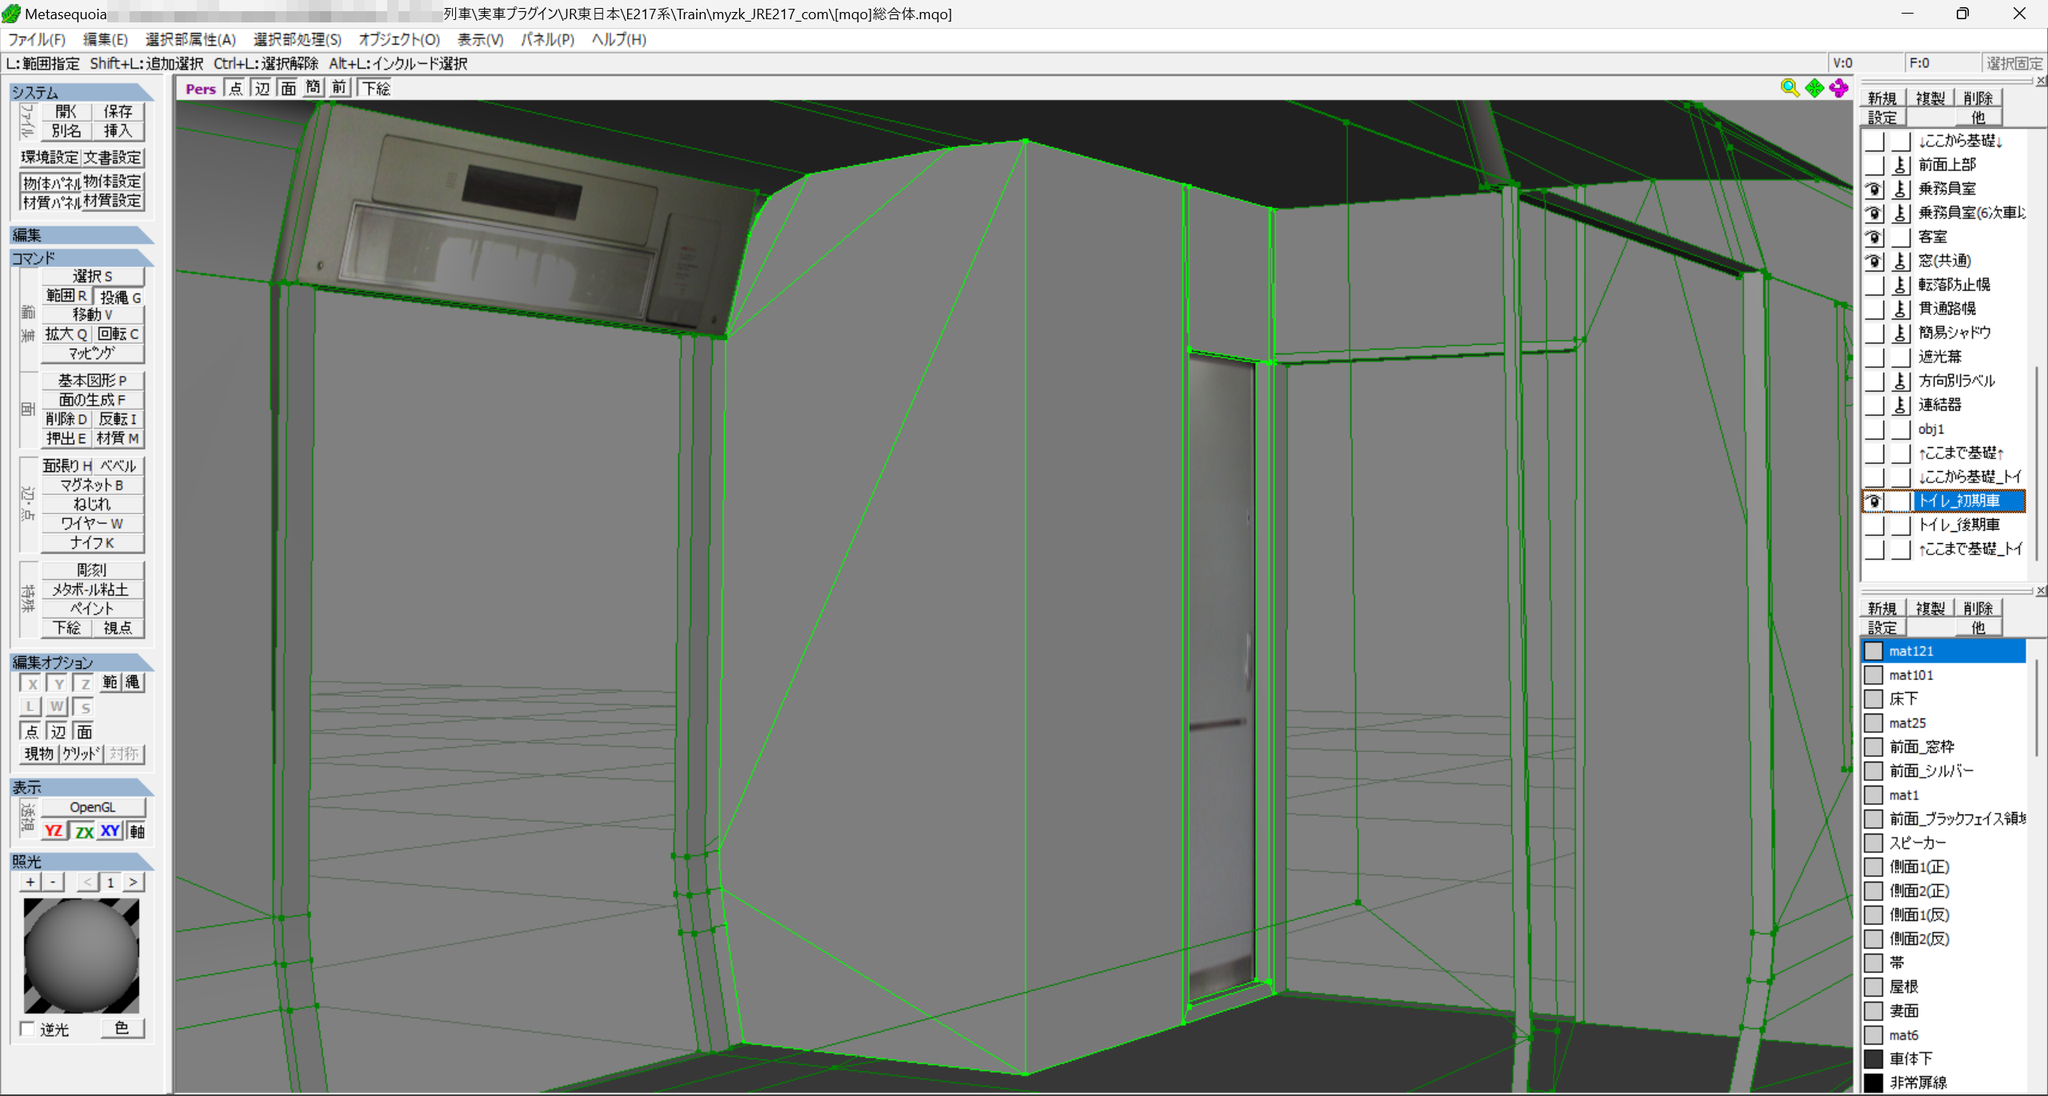The height and width of the screenshot is (1096, 2048).
Task: Click the magenta rotate view icon
Action: pyautogui.click(x=1839, y=88)
